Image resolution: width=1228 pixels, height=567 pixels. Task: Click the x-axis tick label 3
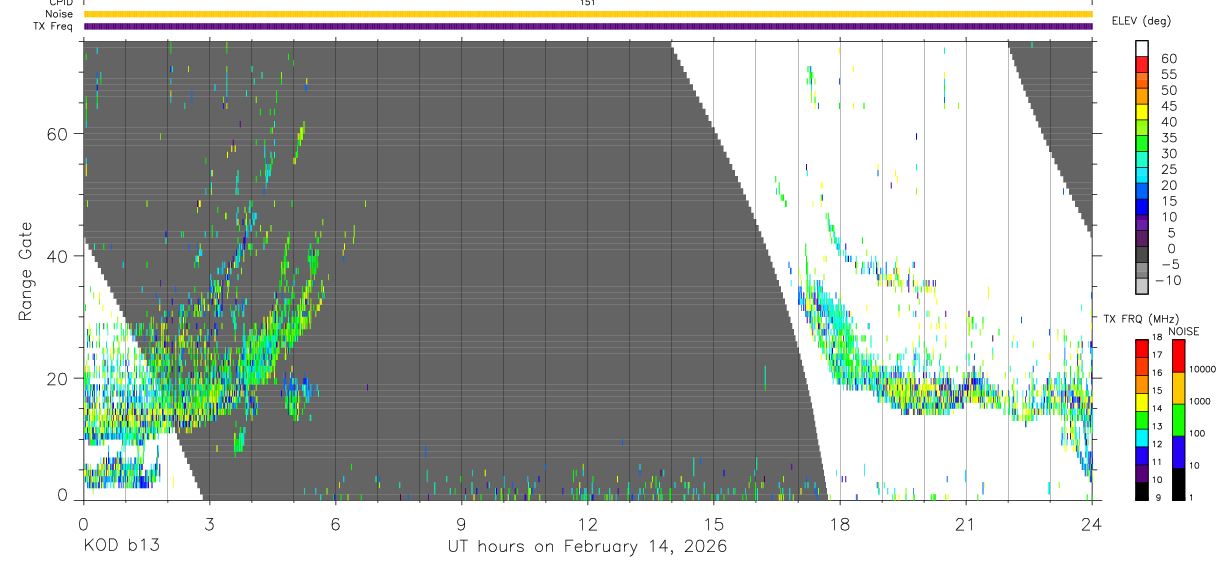click(x=209, y=523)
